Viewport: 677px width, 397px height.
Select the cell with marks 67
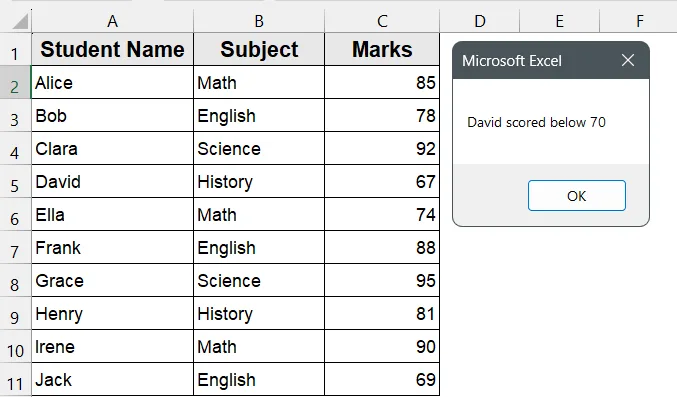click(x=382, y=181)
